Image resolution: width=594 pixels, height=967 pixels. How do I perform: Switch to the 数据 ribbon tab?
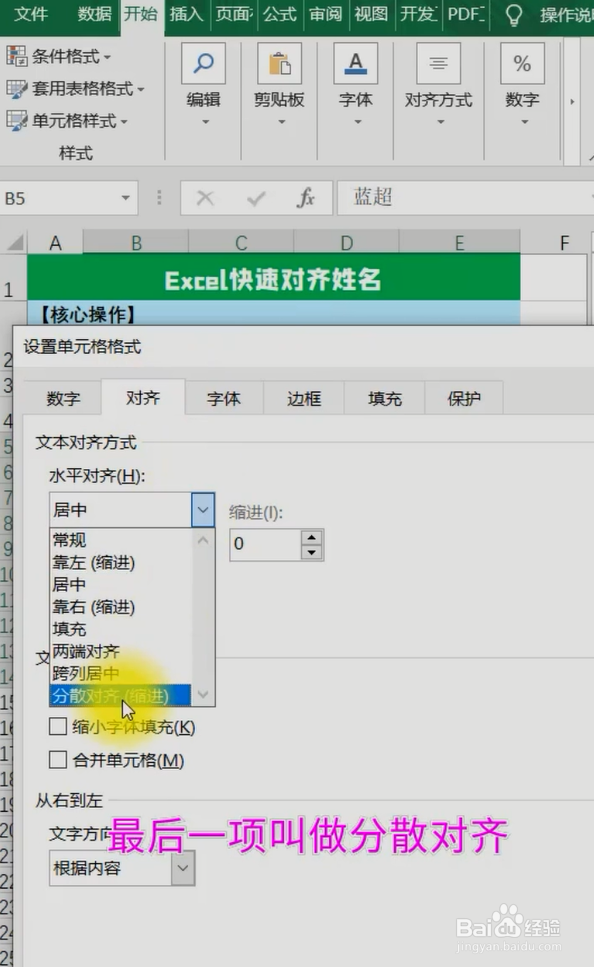point(94,14)
